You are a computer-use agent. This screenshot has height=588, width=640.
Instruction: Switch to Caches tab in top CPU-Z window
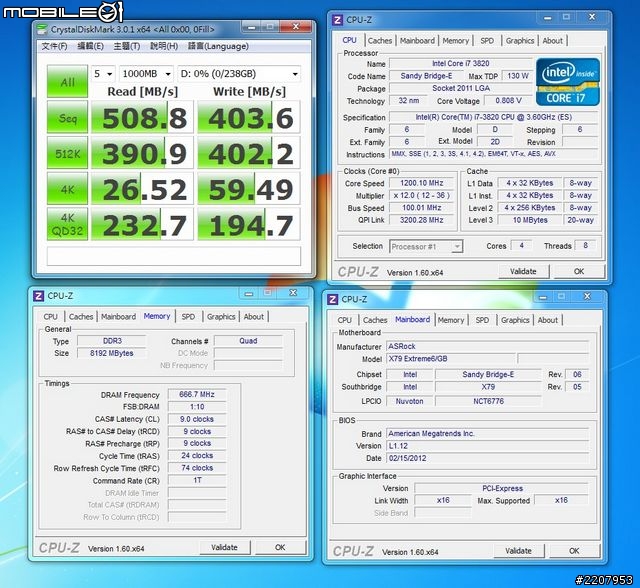pyautogui.click(x=380, y=41)
